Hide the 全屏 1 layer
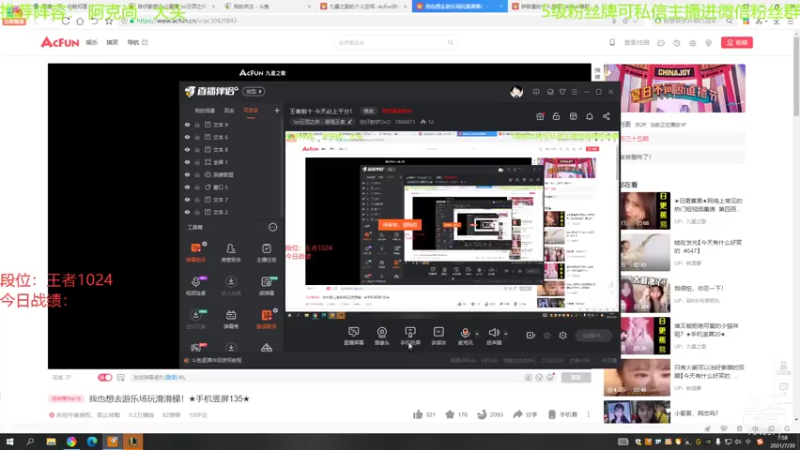This screenshot has height=450, width=800. [187, 162]
